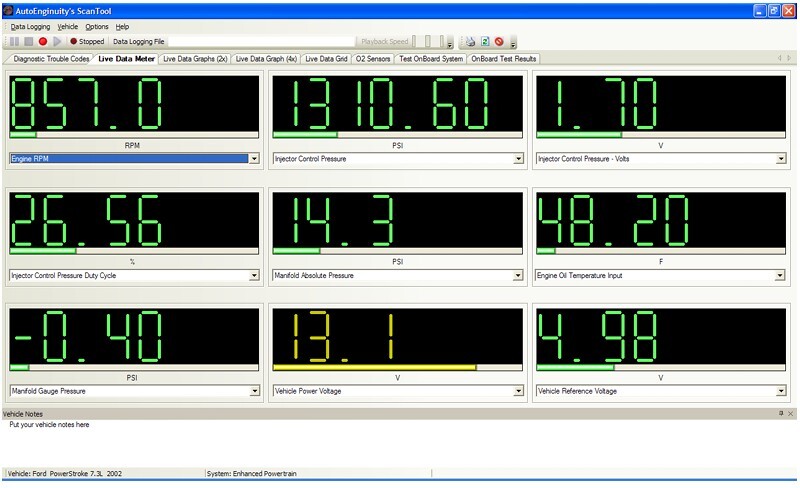Open the Injector Control Pressure Duty Cycle dropdown
Image resolution: width=800 pixels, height=488 pixels.
(x=255, y=275)
